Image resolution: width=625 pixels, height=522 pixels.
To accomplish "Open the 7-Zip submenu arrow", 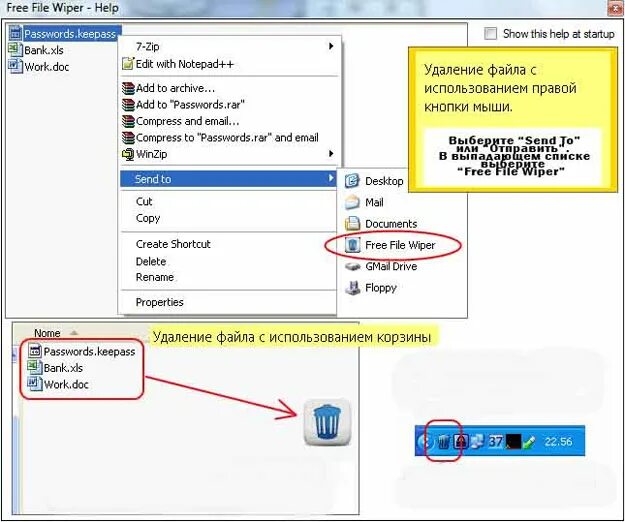I will (x=330, y=46).
